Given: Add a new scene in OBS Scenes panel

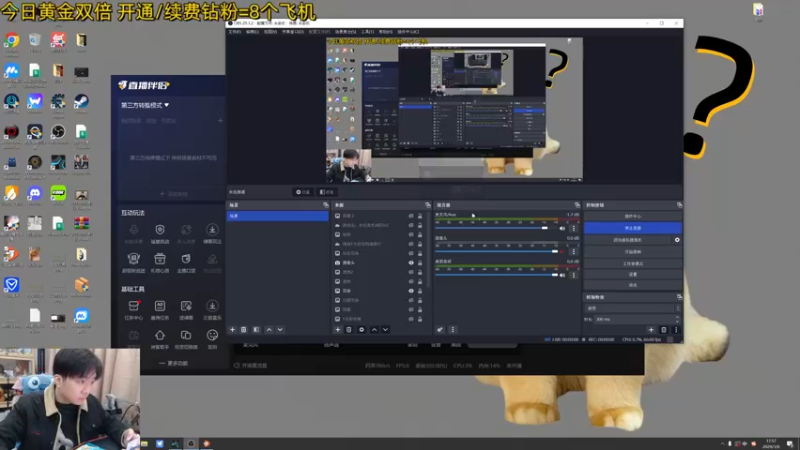Looking at the screenshot, I should click(x=232, y=330).
